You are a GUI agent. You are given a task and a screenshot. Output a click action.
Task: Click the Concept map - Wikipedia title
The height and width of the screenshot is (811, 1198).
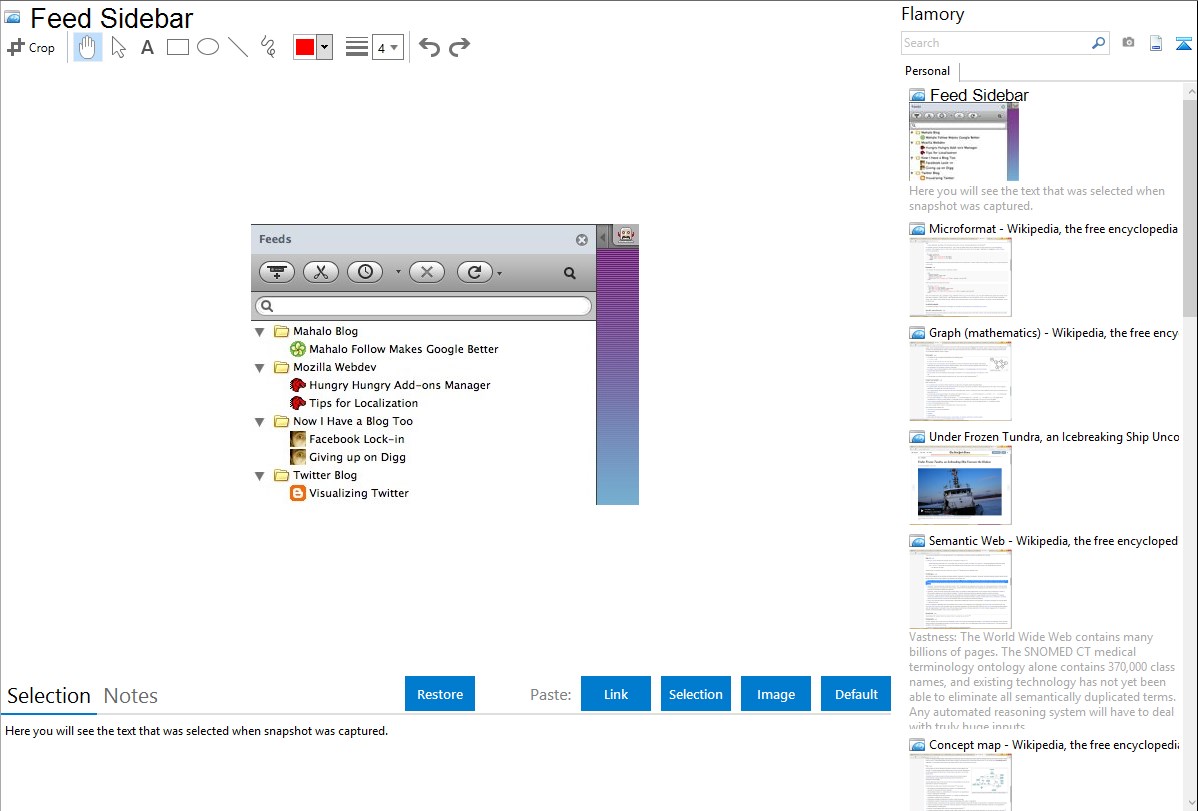(x=1054, y=744)
